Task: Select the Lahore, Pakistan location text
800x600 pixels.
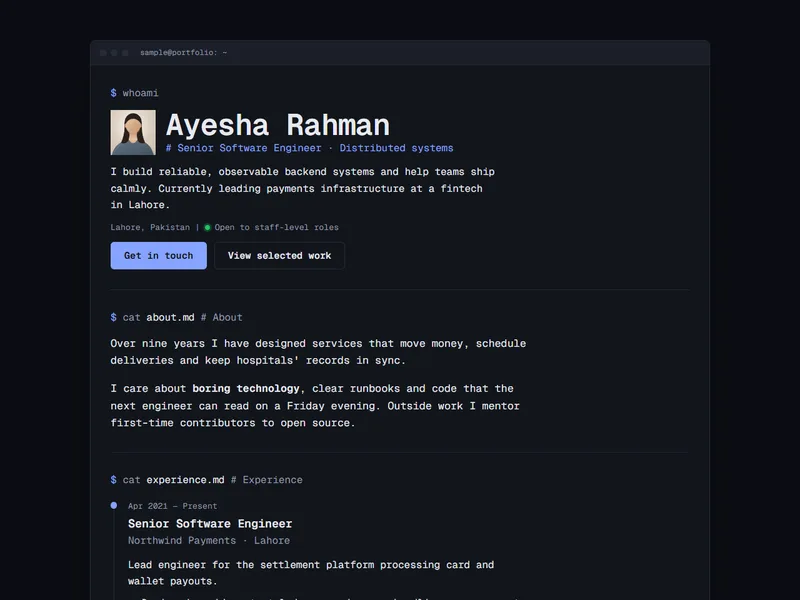Action: 150,228
